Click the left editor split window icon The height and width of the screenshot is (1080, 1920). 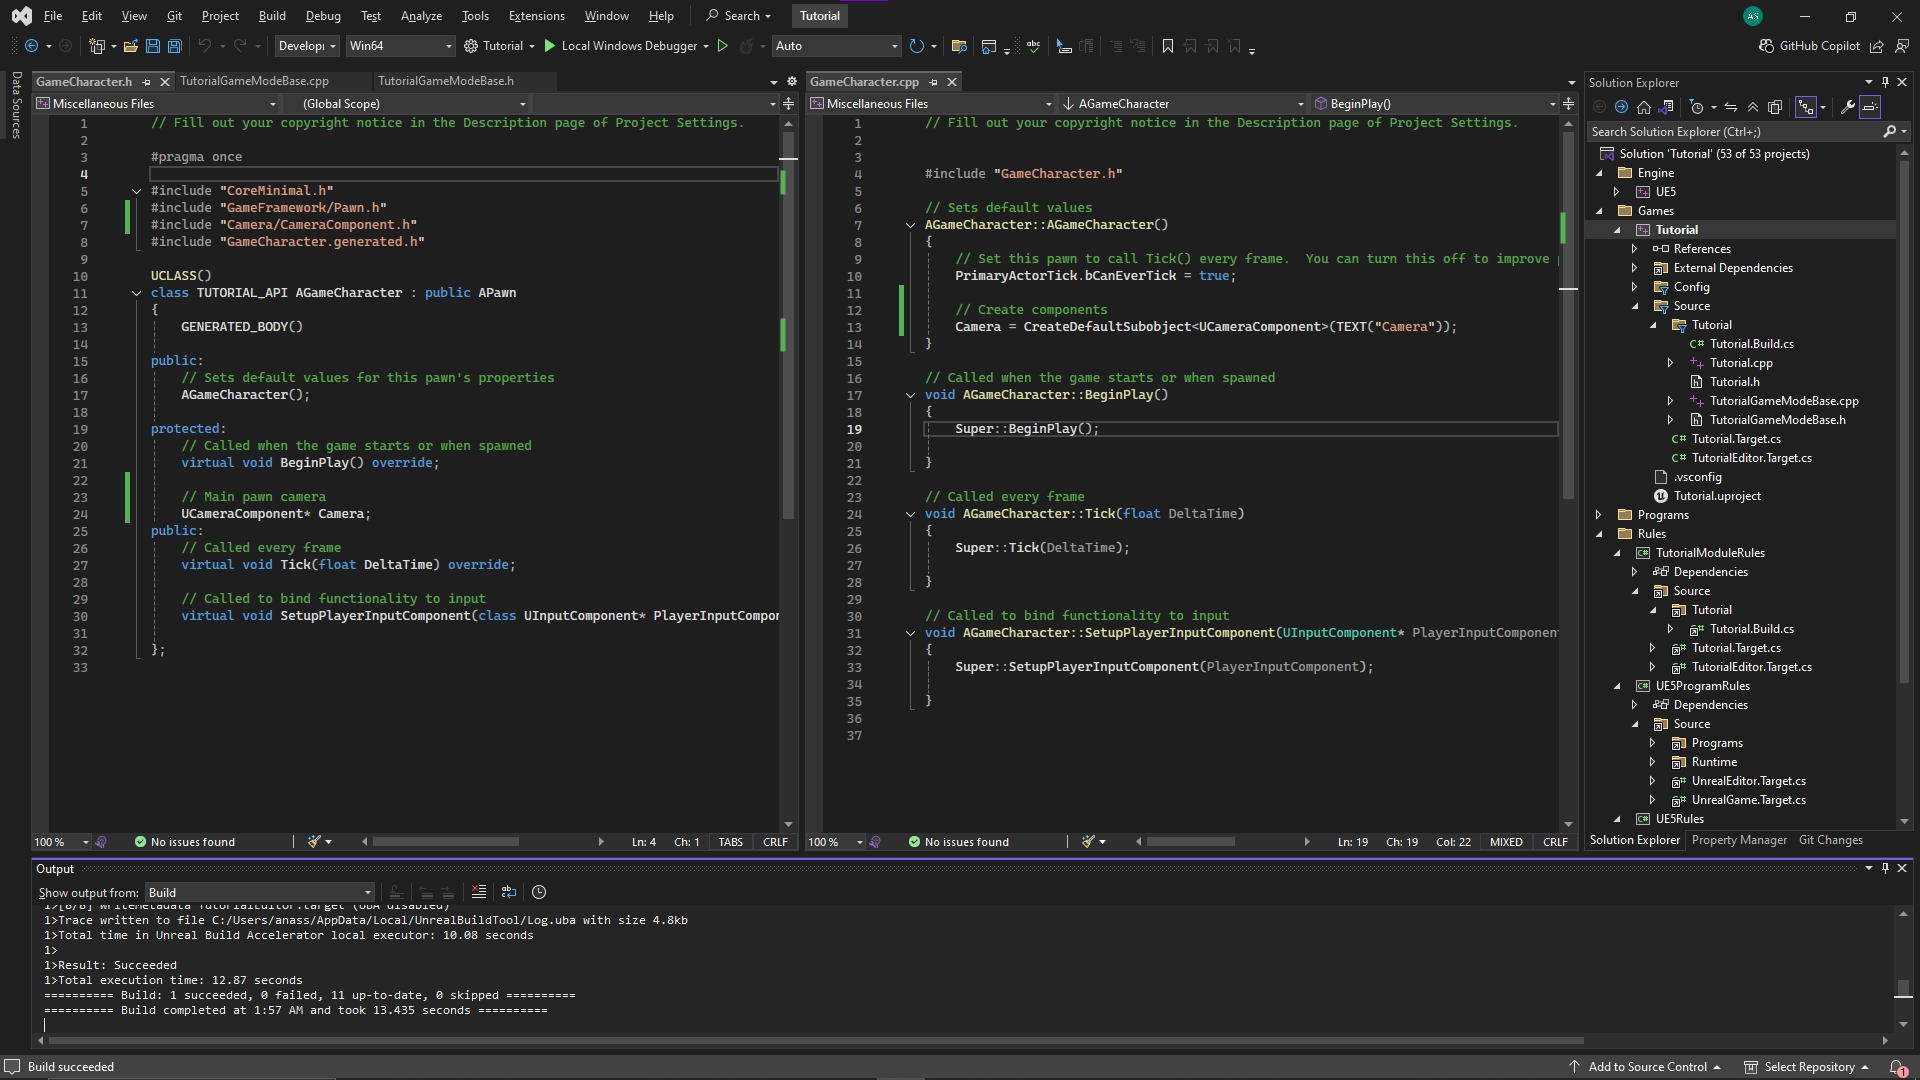(788, 104)
